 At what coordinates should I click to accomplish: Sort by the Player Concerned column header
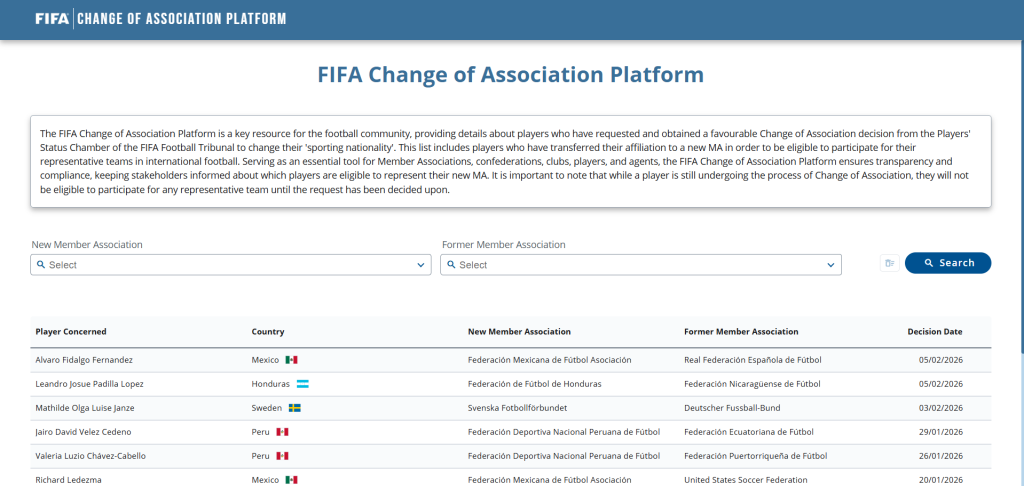pyautogui.click(x=71, y=332)
